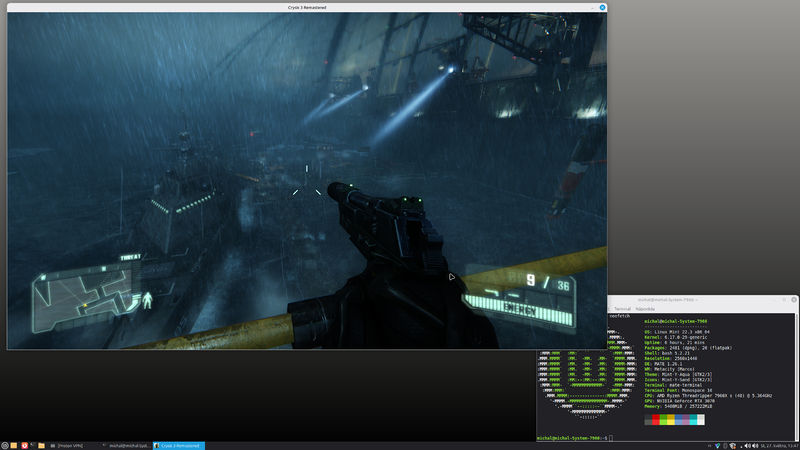The width and height of the screenshot is (800, 450).
Task: Click the OS: Linux Mint line in neofetch
Action: click(677, 332)
